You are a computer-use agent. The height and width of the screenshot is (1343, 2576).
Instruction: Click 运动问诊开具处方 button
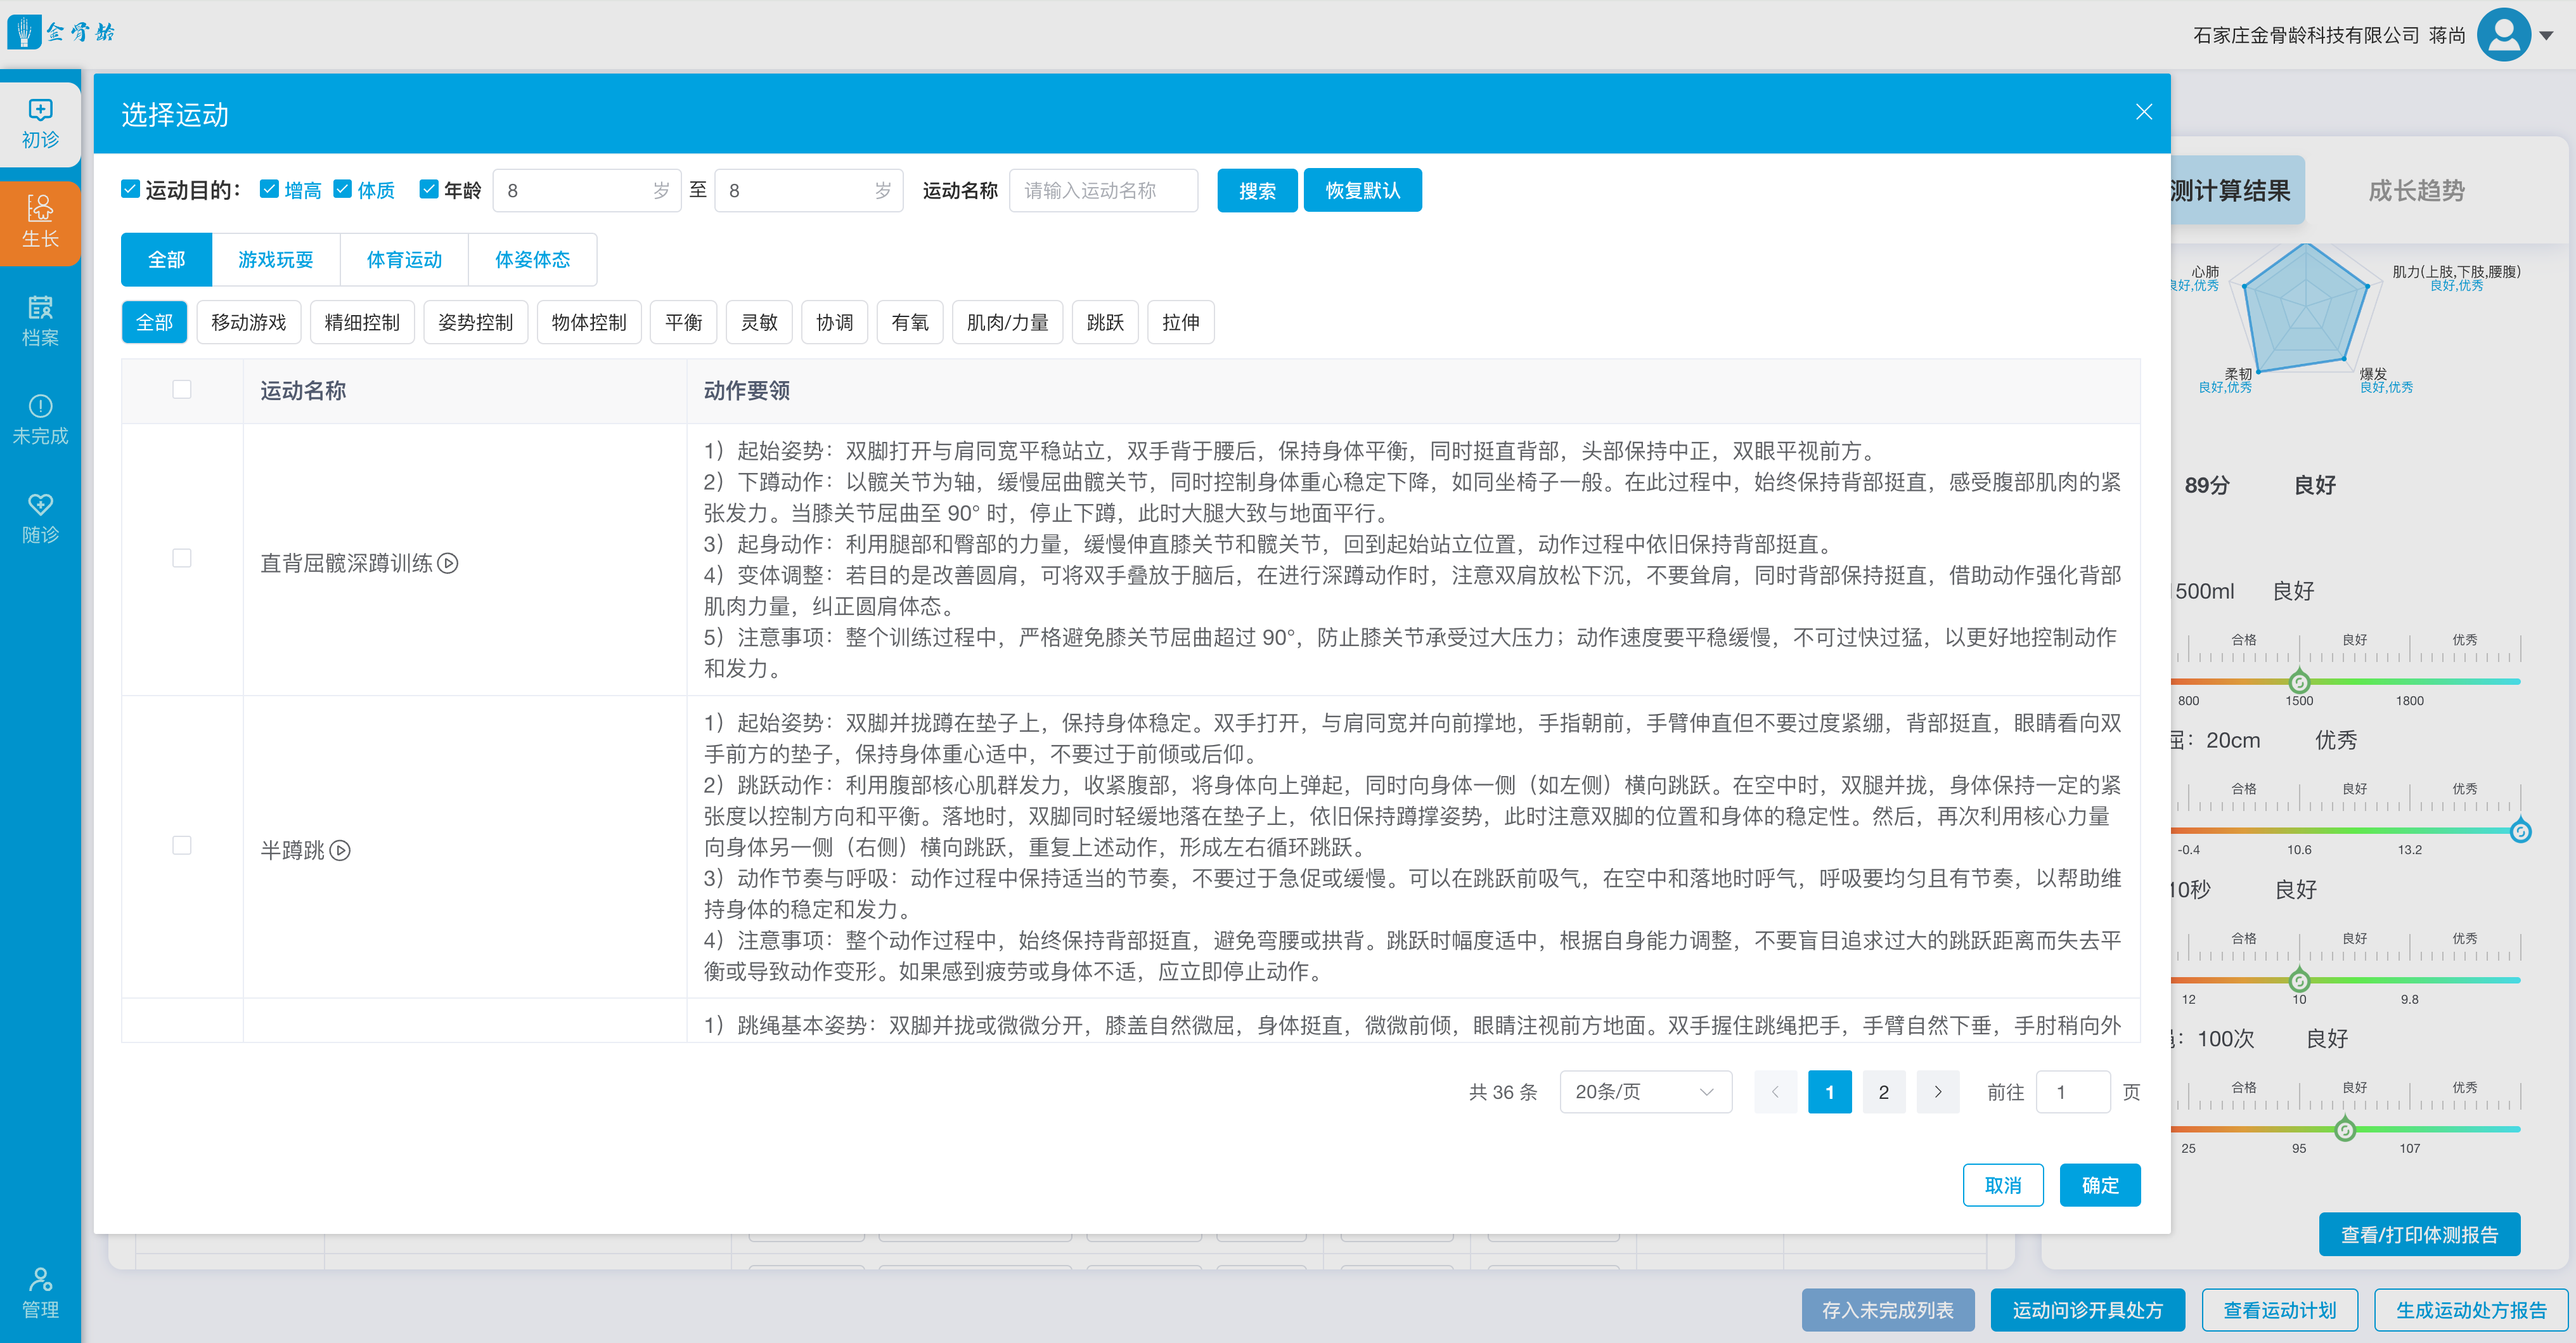(2088, 1310)
